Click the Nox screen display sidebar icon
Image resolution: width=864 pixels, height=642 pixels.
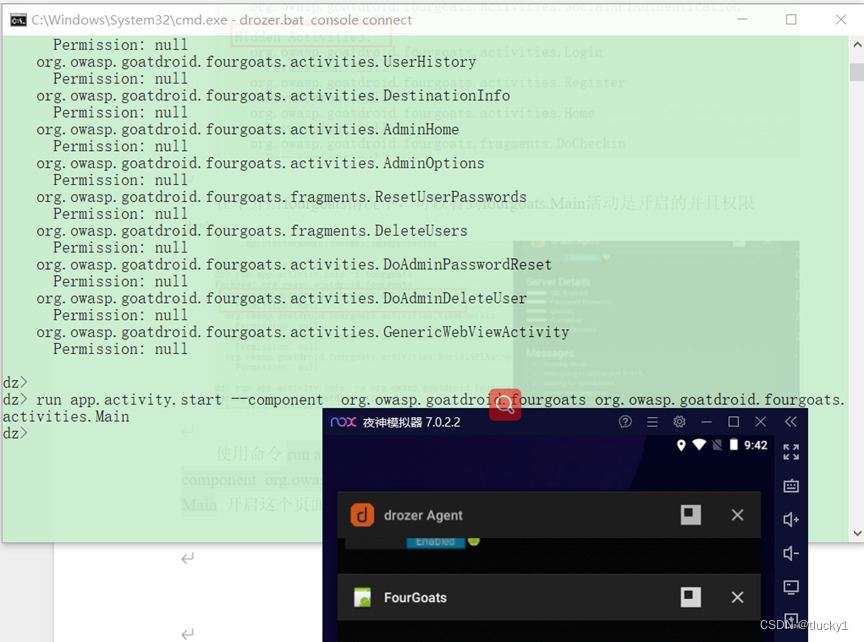tap(791, 587)
